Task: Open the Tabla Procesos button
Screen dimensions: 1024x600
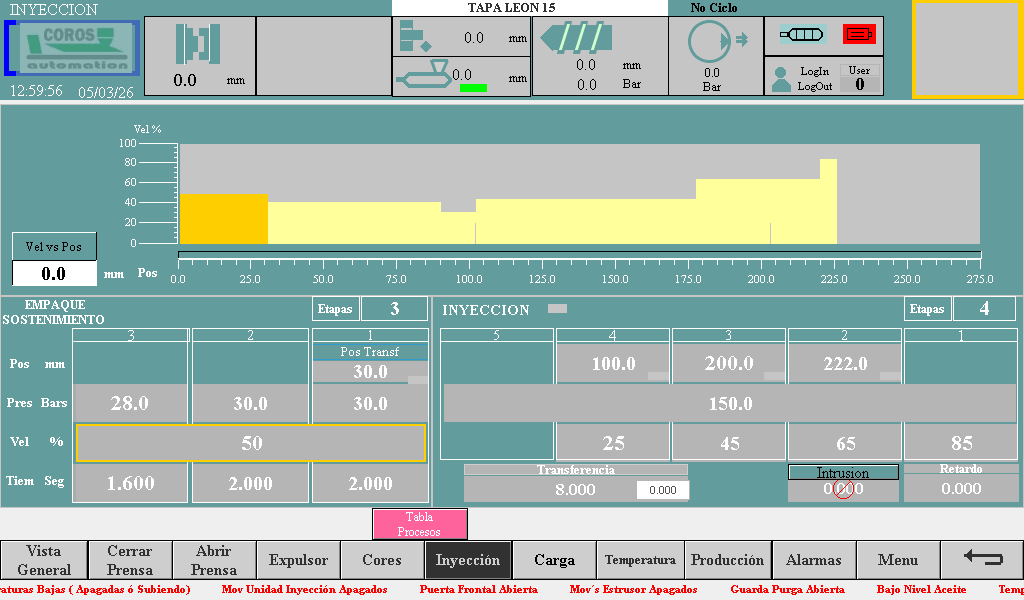Action: click(x=419, y=524)
